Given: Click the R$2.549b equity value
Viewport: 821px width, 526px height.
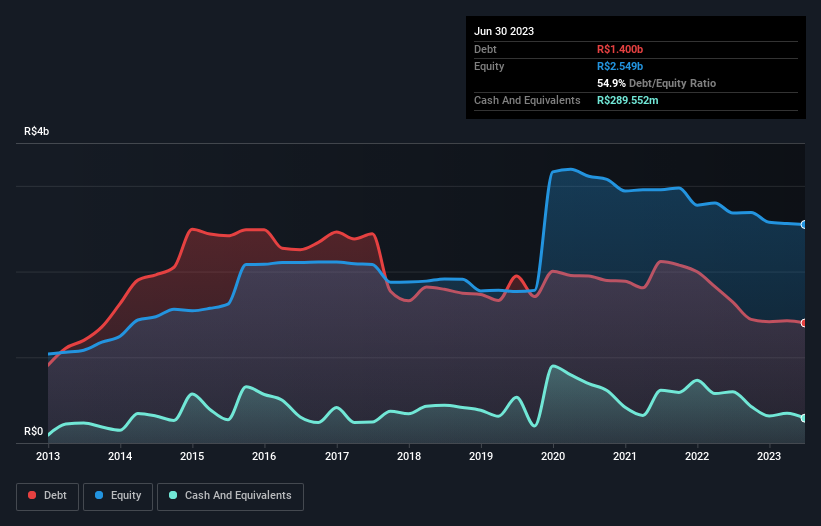Looking at the screenshot, I should pyautogui.click(x=620, y=66).
